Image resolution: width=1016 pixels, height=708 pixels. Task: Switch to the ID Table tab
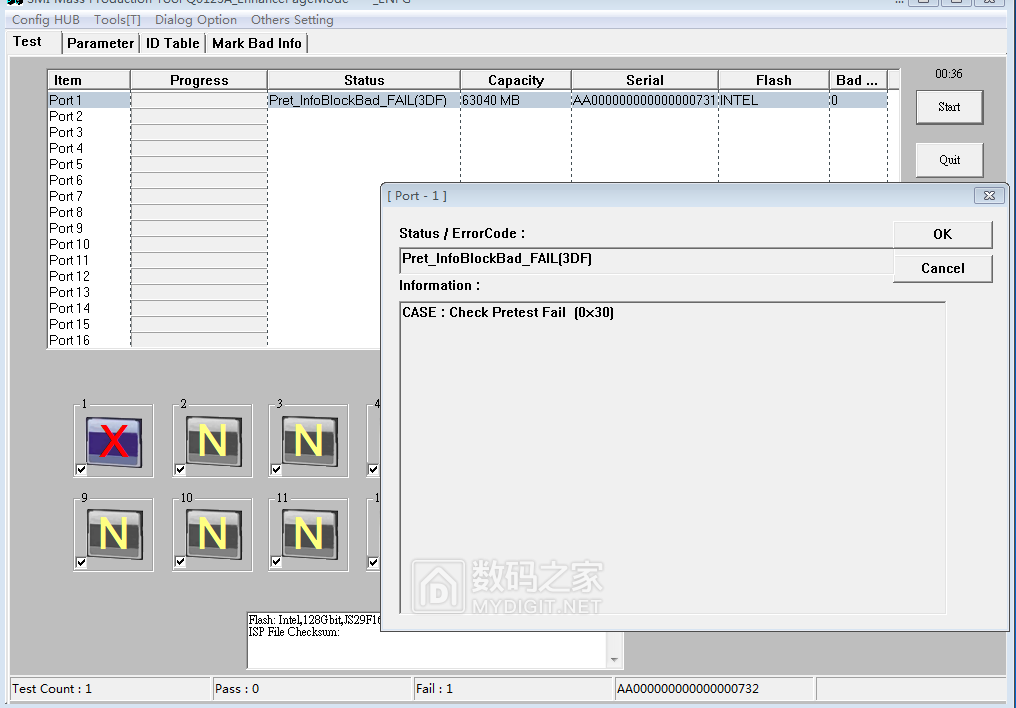(x=172, y=43)
